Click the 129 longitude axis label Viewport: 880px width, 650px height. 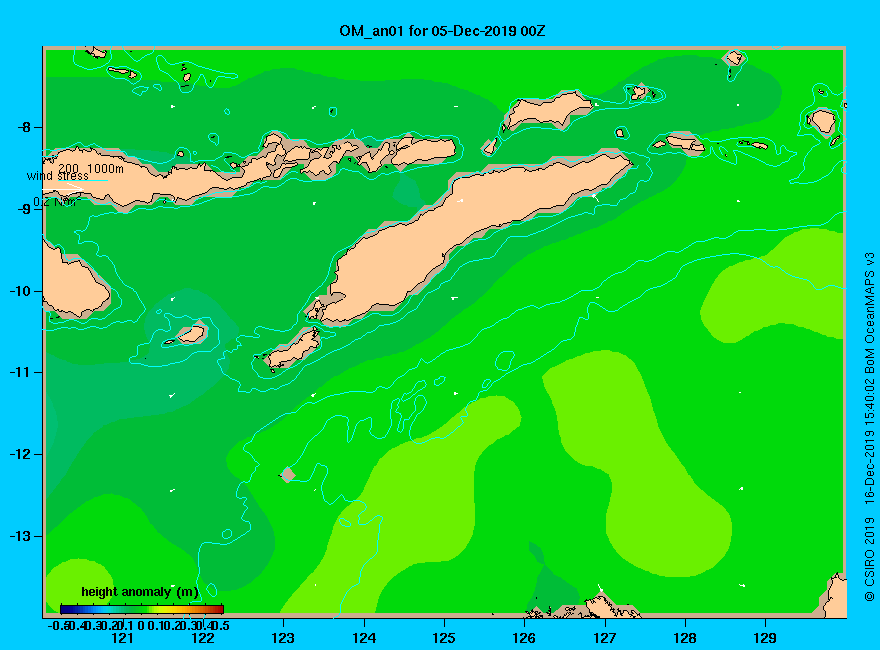pyautogui.click(x=765, y=638)
